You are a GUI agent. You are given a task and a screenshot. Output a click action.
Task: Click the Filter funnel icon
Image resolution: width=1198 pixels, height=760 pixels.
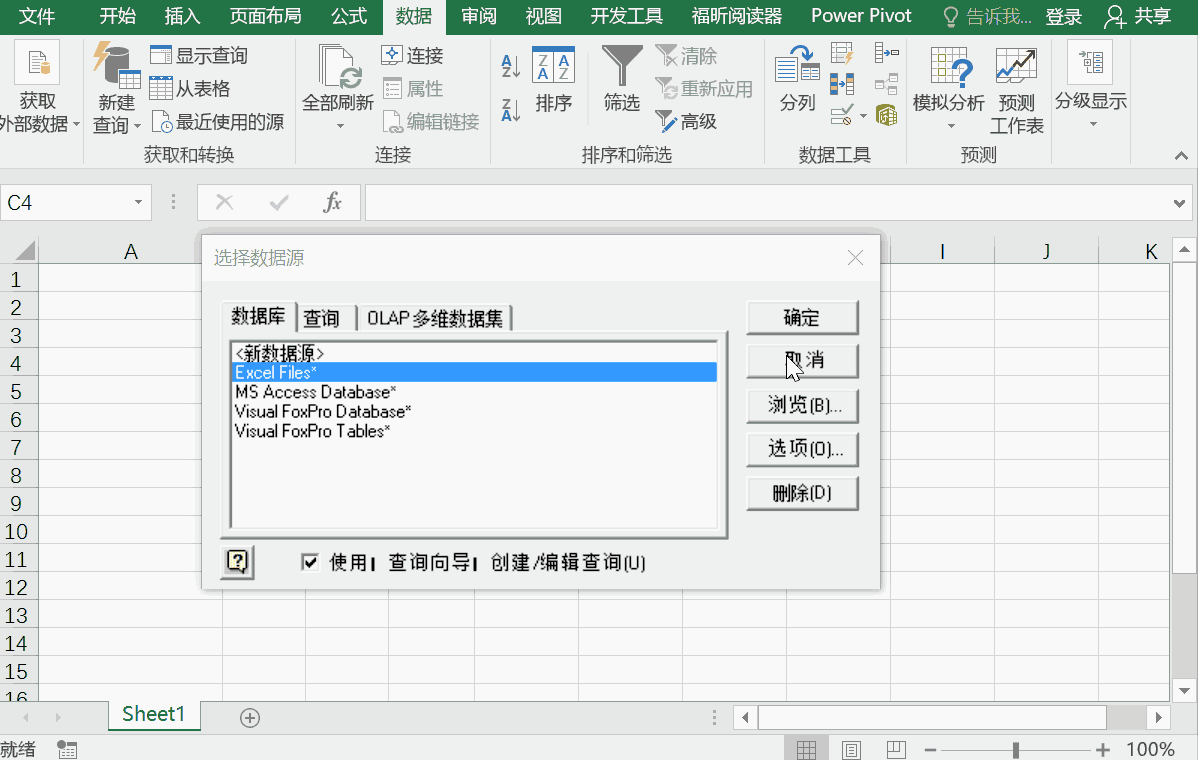[x=622, y=68]
